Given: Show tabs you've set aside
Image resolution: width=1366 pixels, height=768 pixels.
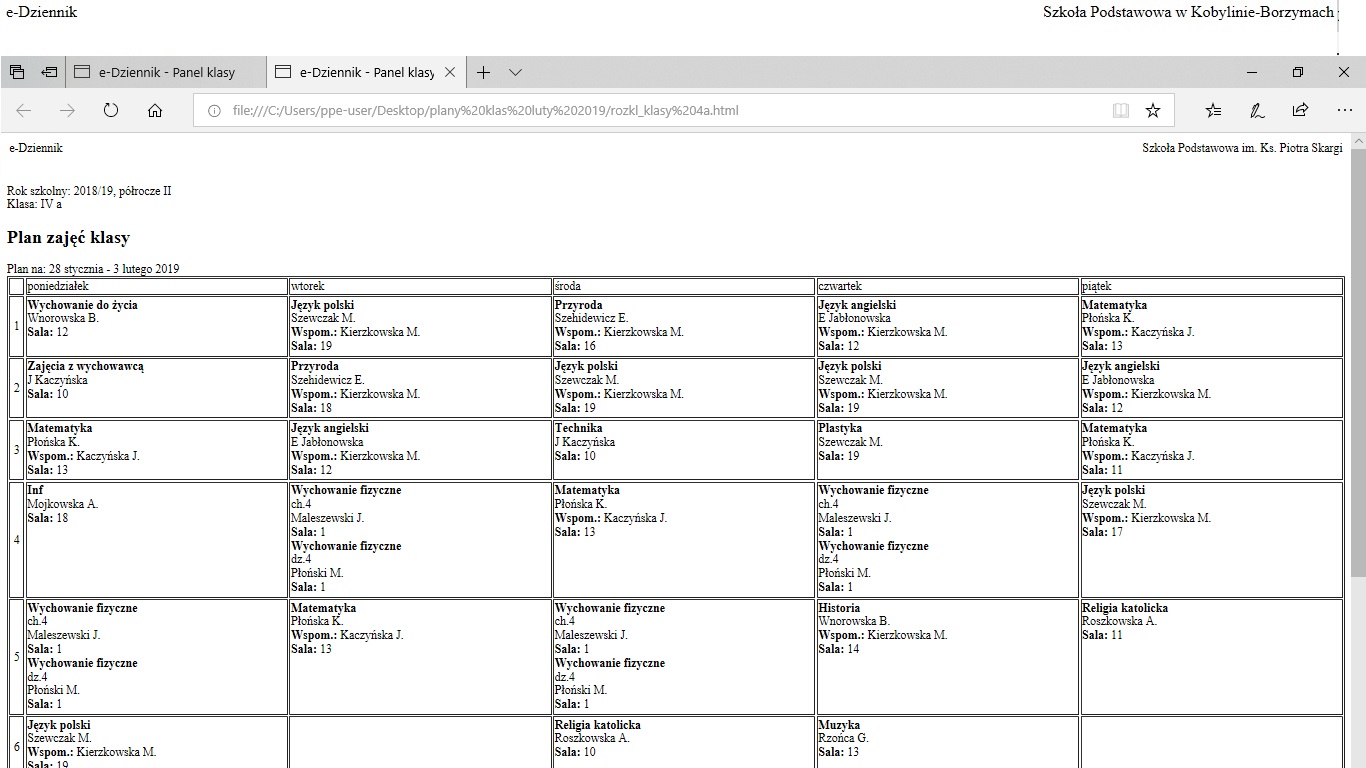Looking at the screenshot, I should pos(16,72).
